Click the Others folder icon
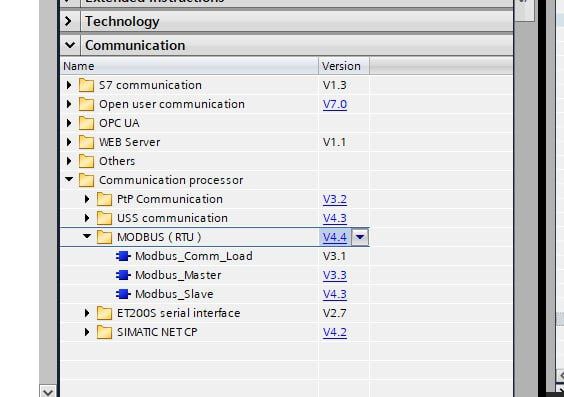The image size is (564, 397). (x=86, y=161)
